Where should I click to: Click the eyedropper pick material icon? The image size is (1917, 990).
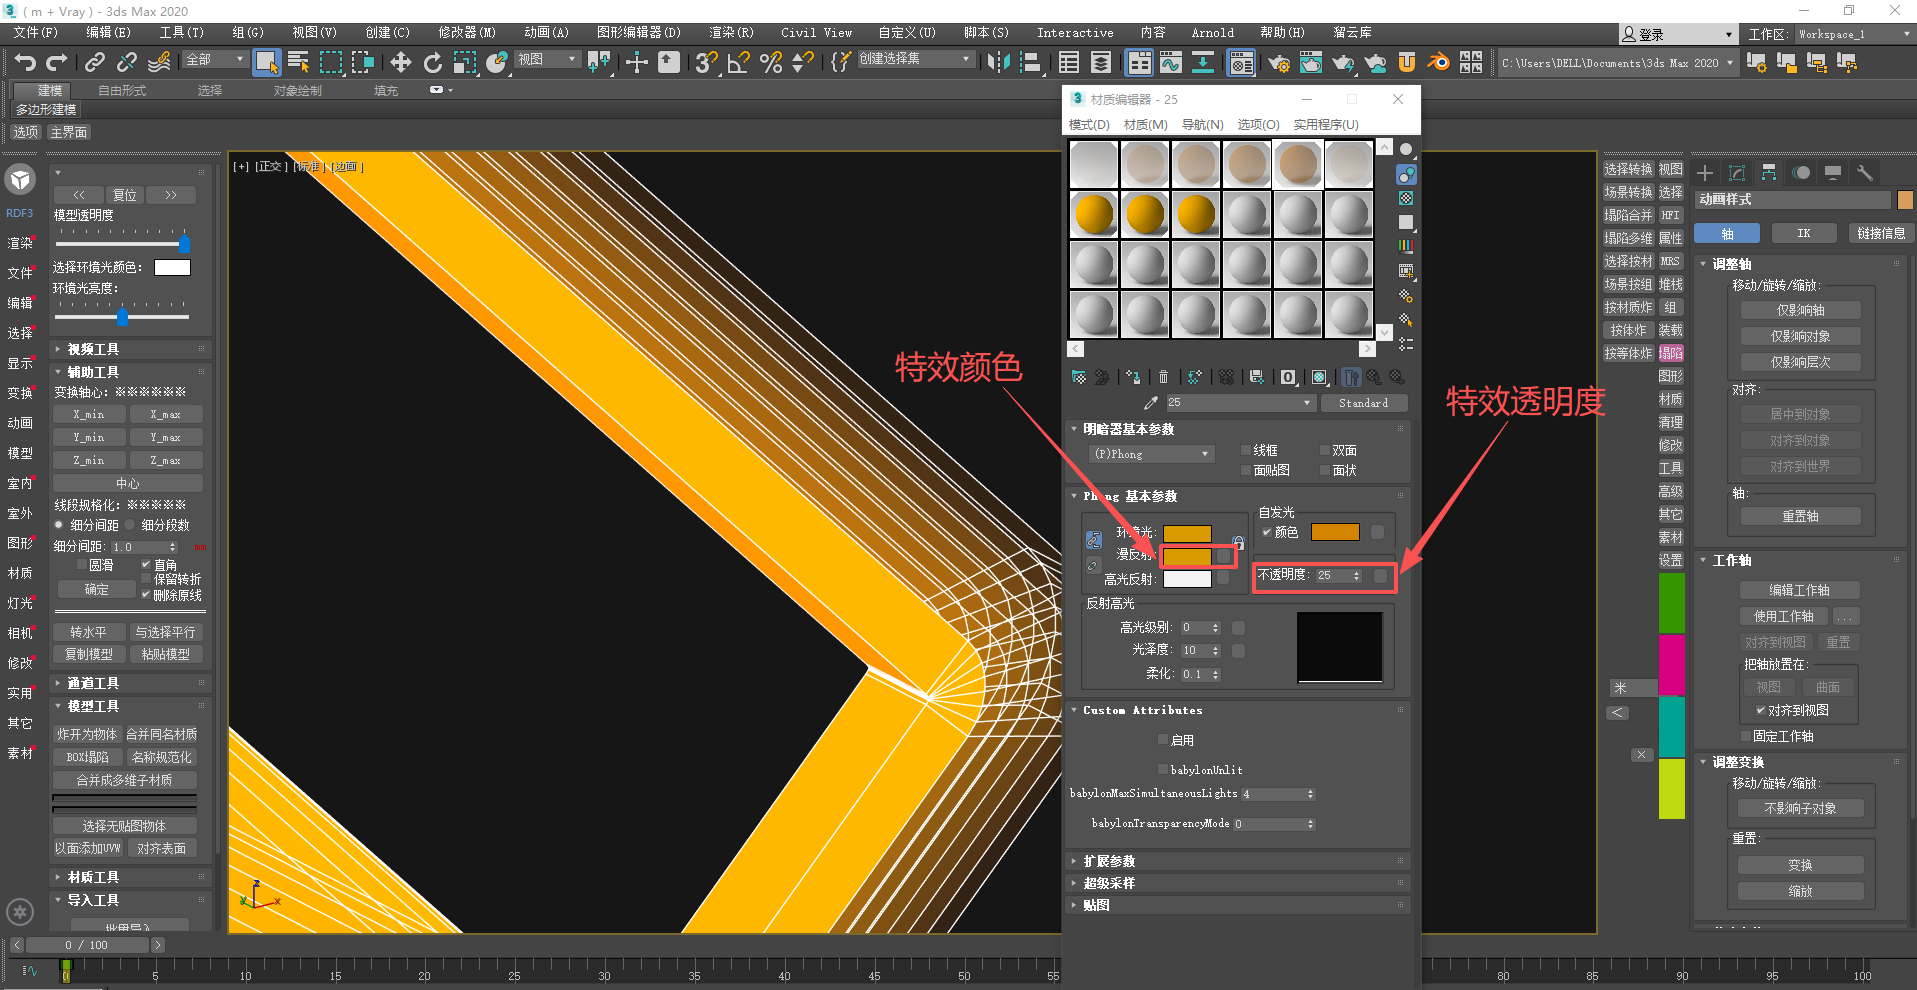(1151, 403)
